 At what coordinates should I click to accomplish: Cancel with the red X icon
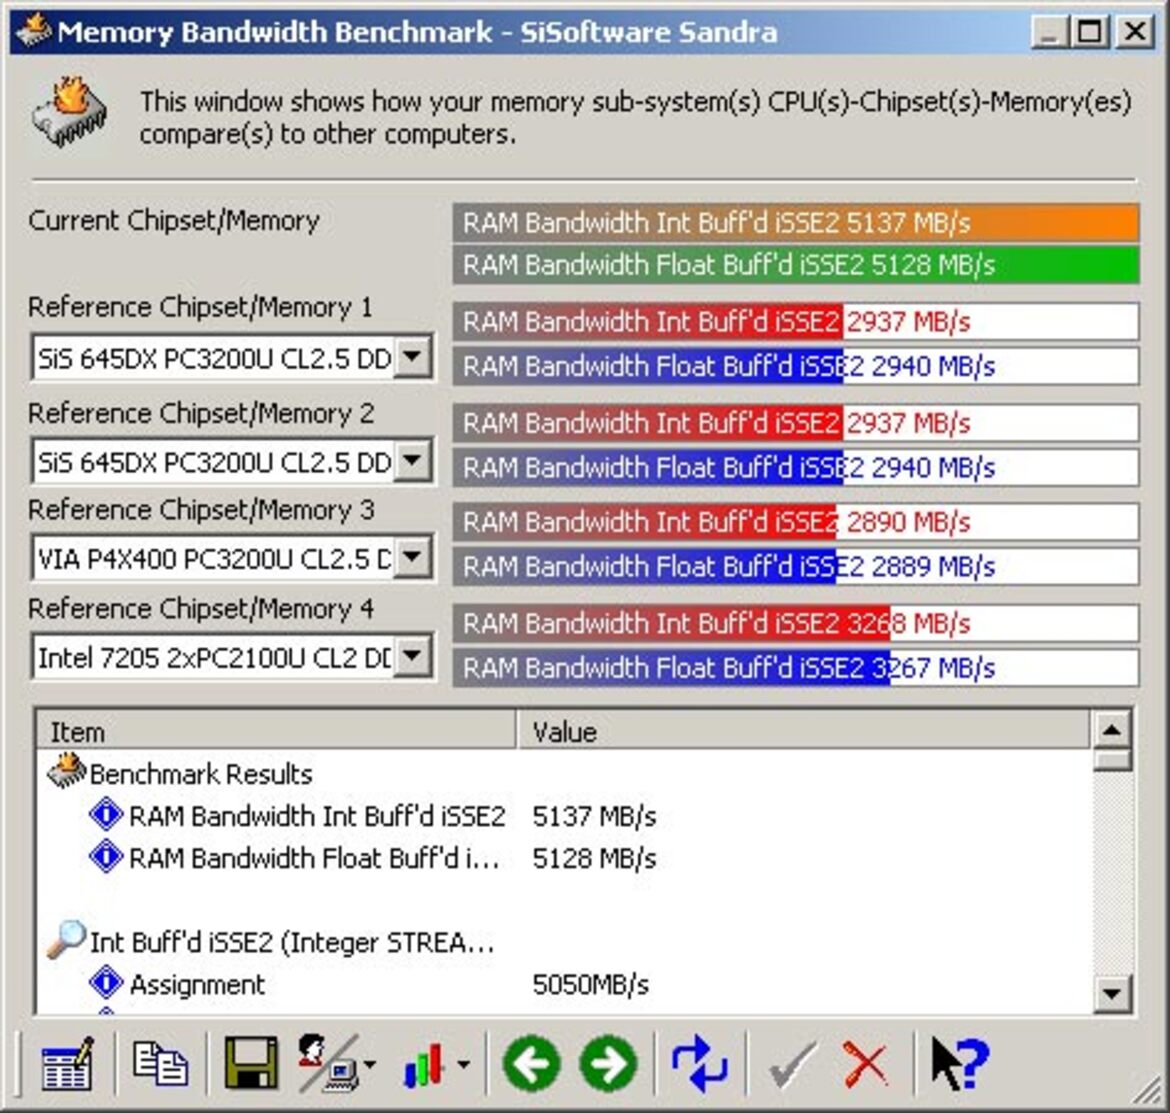[x=866, y=1065]
